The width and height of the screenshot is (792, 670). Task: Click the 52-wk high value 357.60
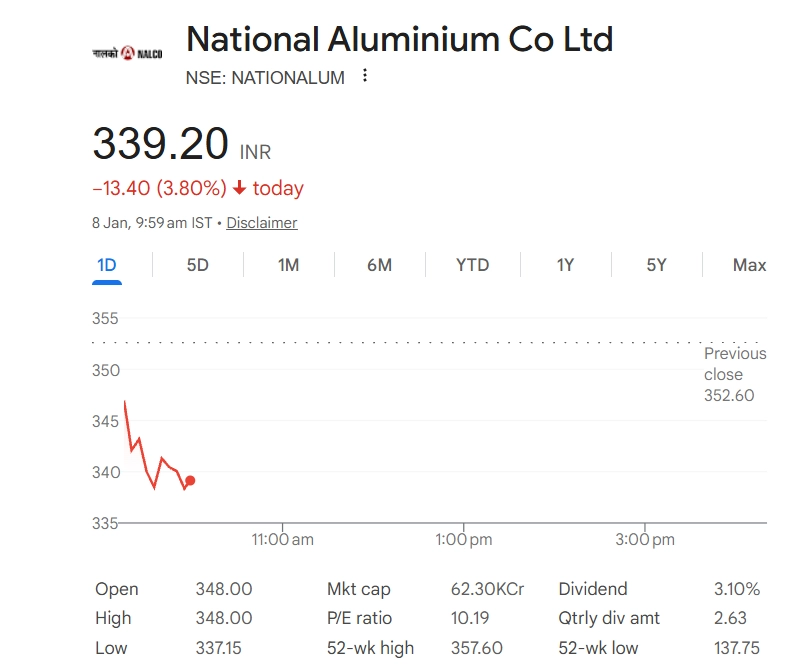point(477,648)
